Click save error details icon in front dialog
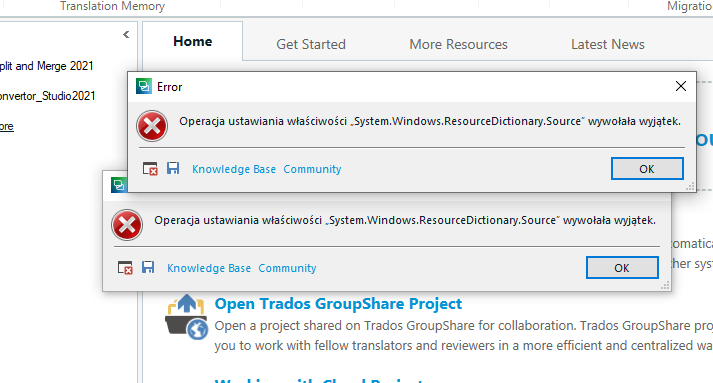Viewport: 713px width, 383px height. [173, 168]
